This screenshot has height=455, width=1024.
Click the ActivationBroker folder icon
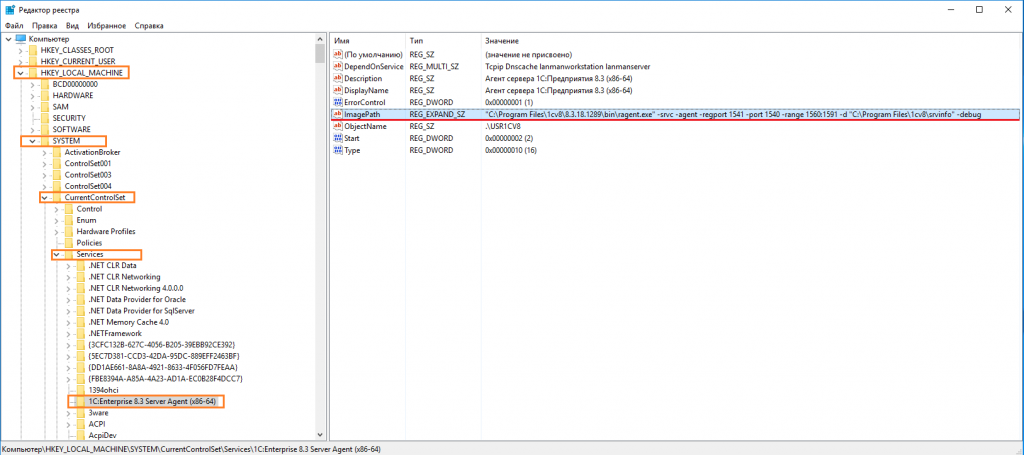pyautogui.click(x=56, y=151)
